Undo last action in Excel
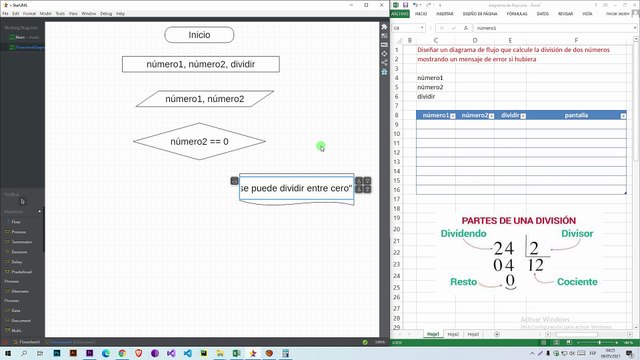640x360 pixels. (415, 5)
